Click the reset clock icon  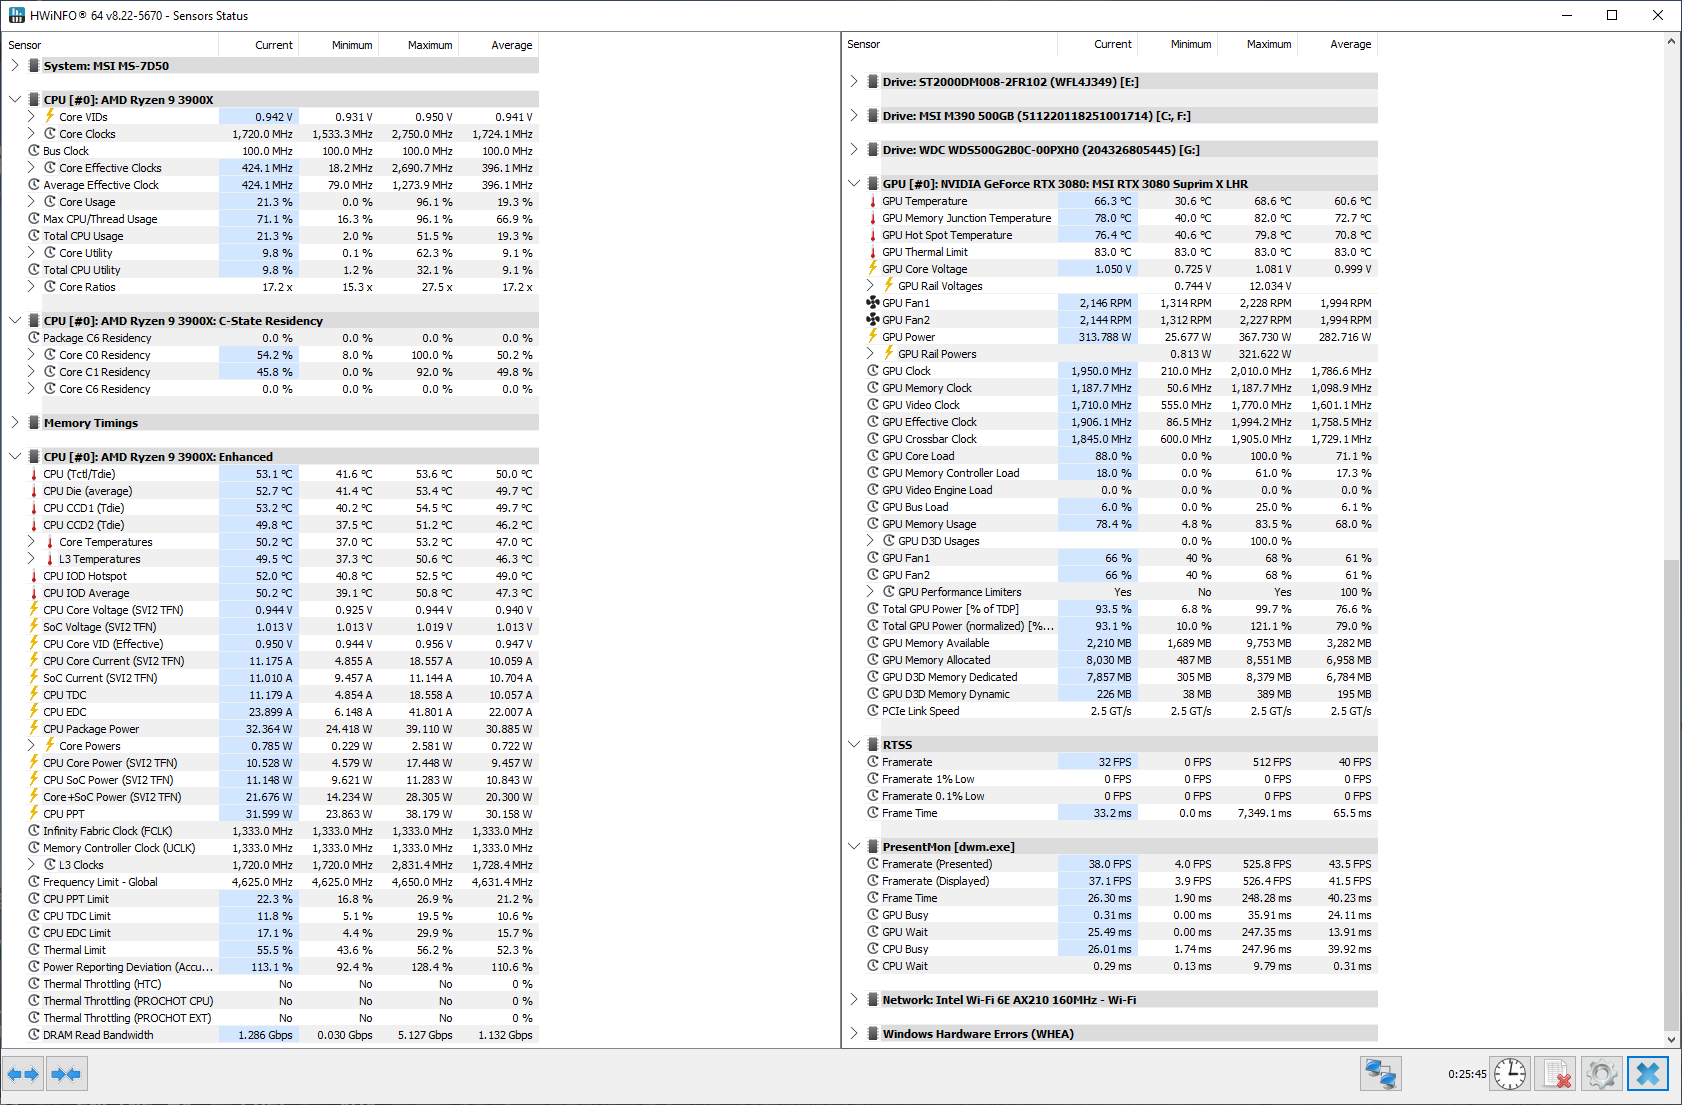point(1509,1074)
